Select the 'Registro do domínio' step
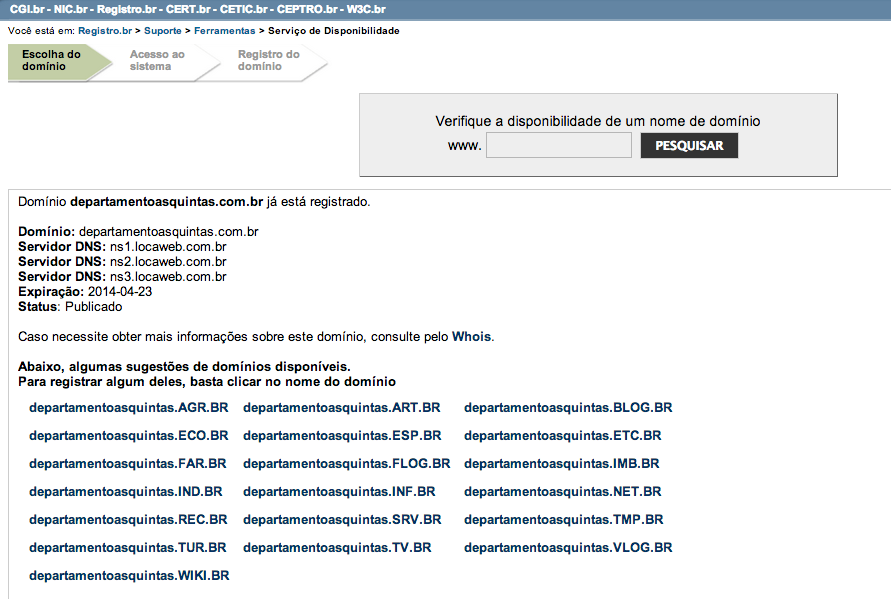The width and height of the screenshot is (891, 599). click(x=268, y=61)
